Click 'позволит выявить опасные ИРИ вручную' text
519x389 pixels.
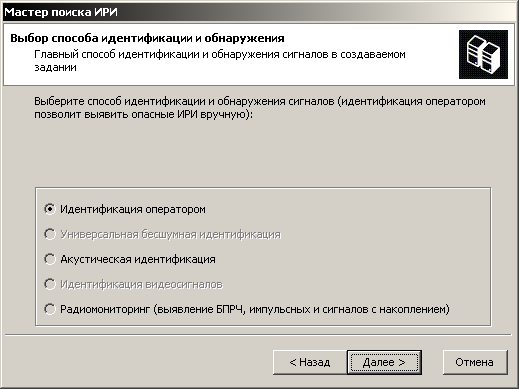tap(142, 114)
